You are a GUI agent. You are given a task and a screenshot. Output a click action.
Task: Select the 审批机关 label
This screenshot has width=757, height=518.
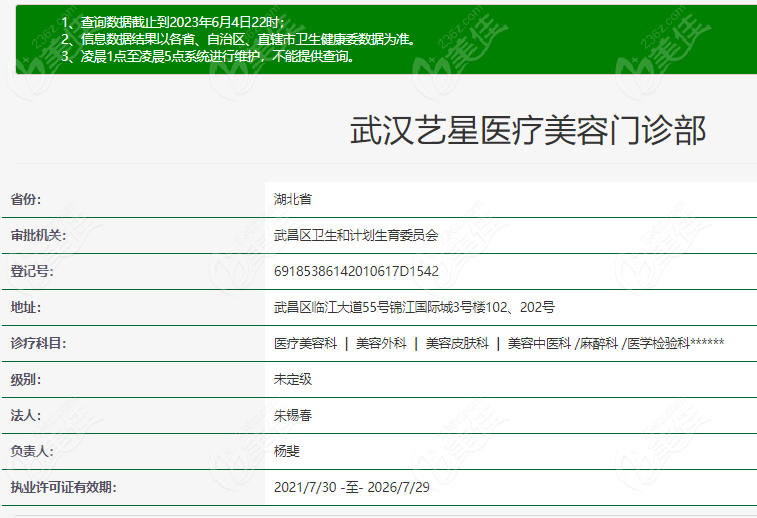point(39,235)
